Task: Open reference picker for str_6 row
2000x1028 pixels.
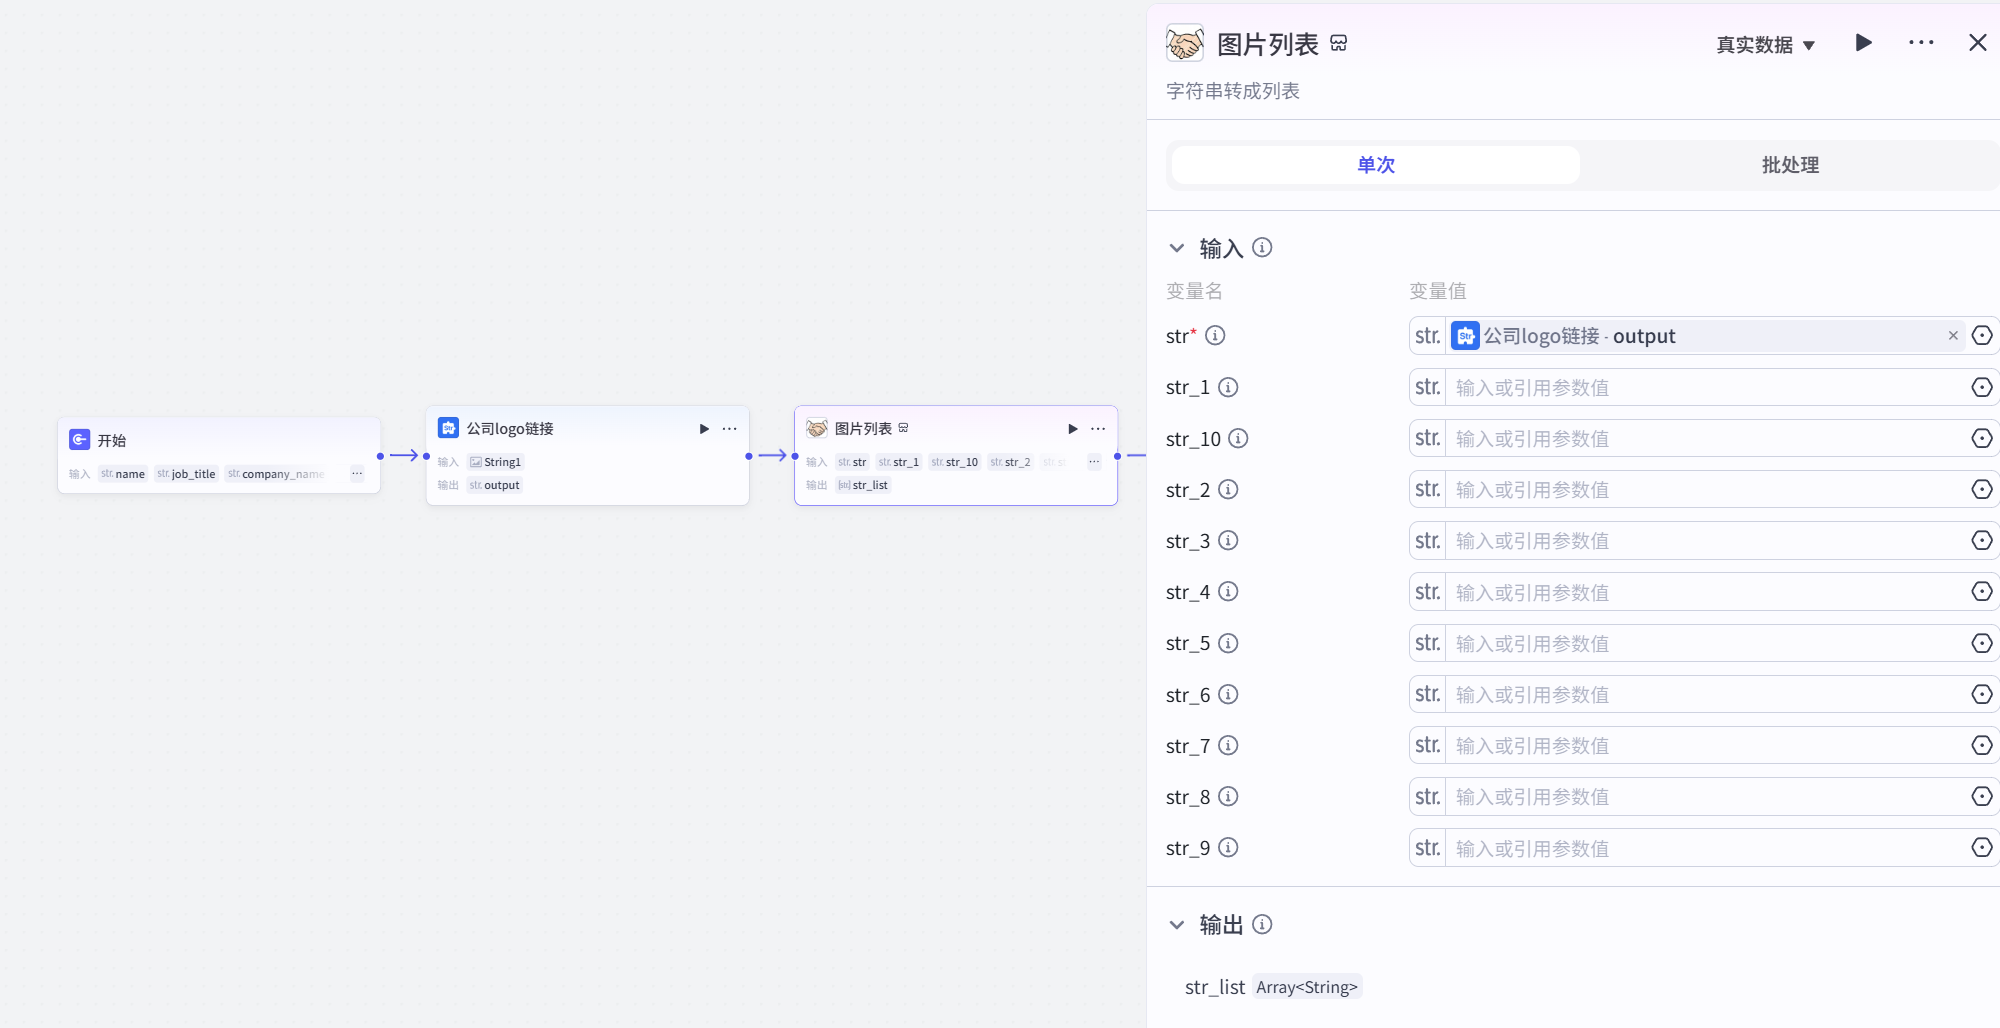Action: click(1982, 694)
